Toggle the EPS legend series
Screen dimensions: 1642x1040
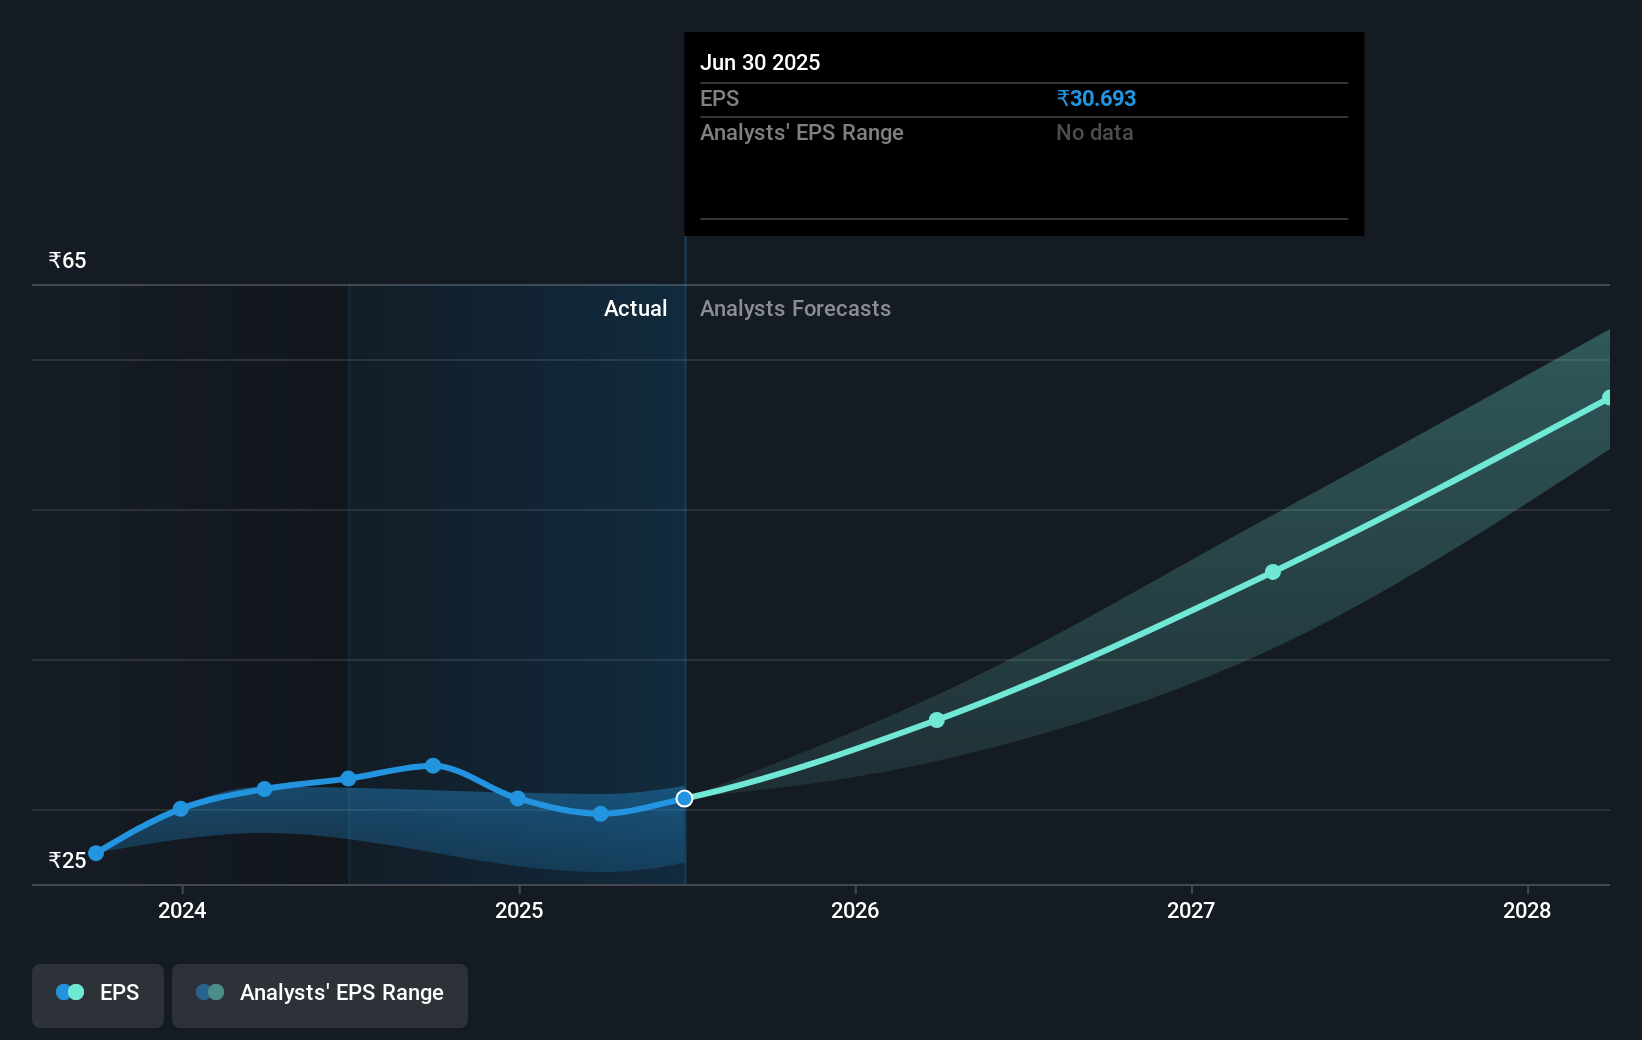coord(98,995)
